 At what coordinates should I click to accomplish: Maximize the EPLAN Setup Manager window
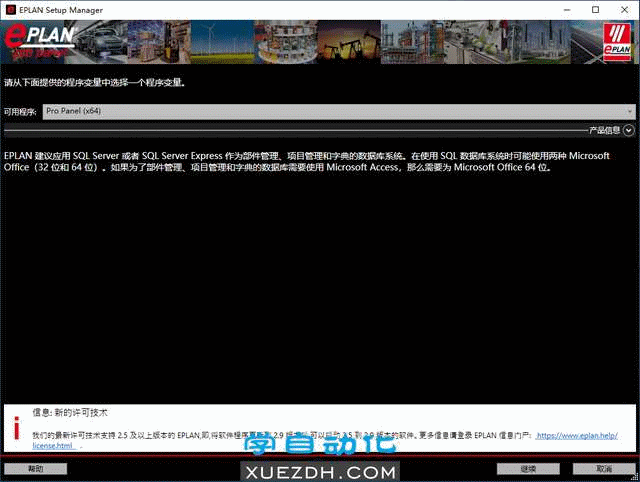tap(596, 10)
